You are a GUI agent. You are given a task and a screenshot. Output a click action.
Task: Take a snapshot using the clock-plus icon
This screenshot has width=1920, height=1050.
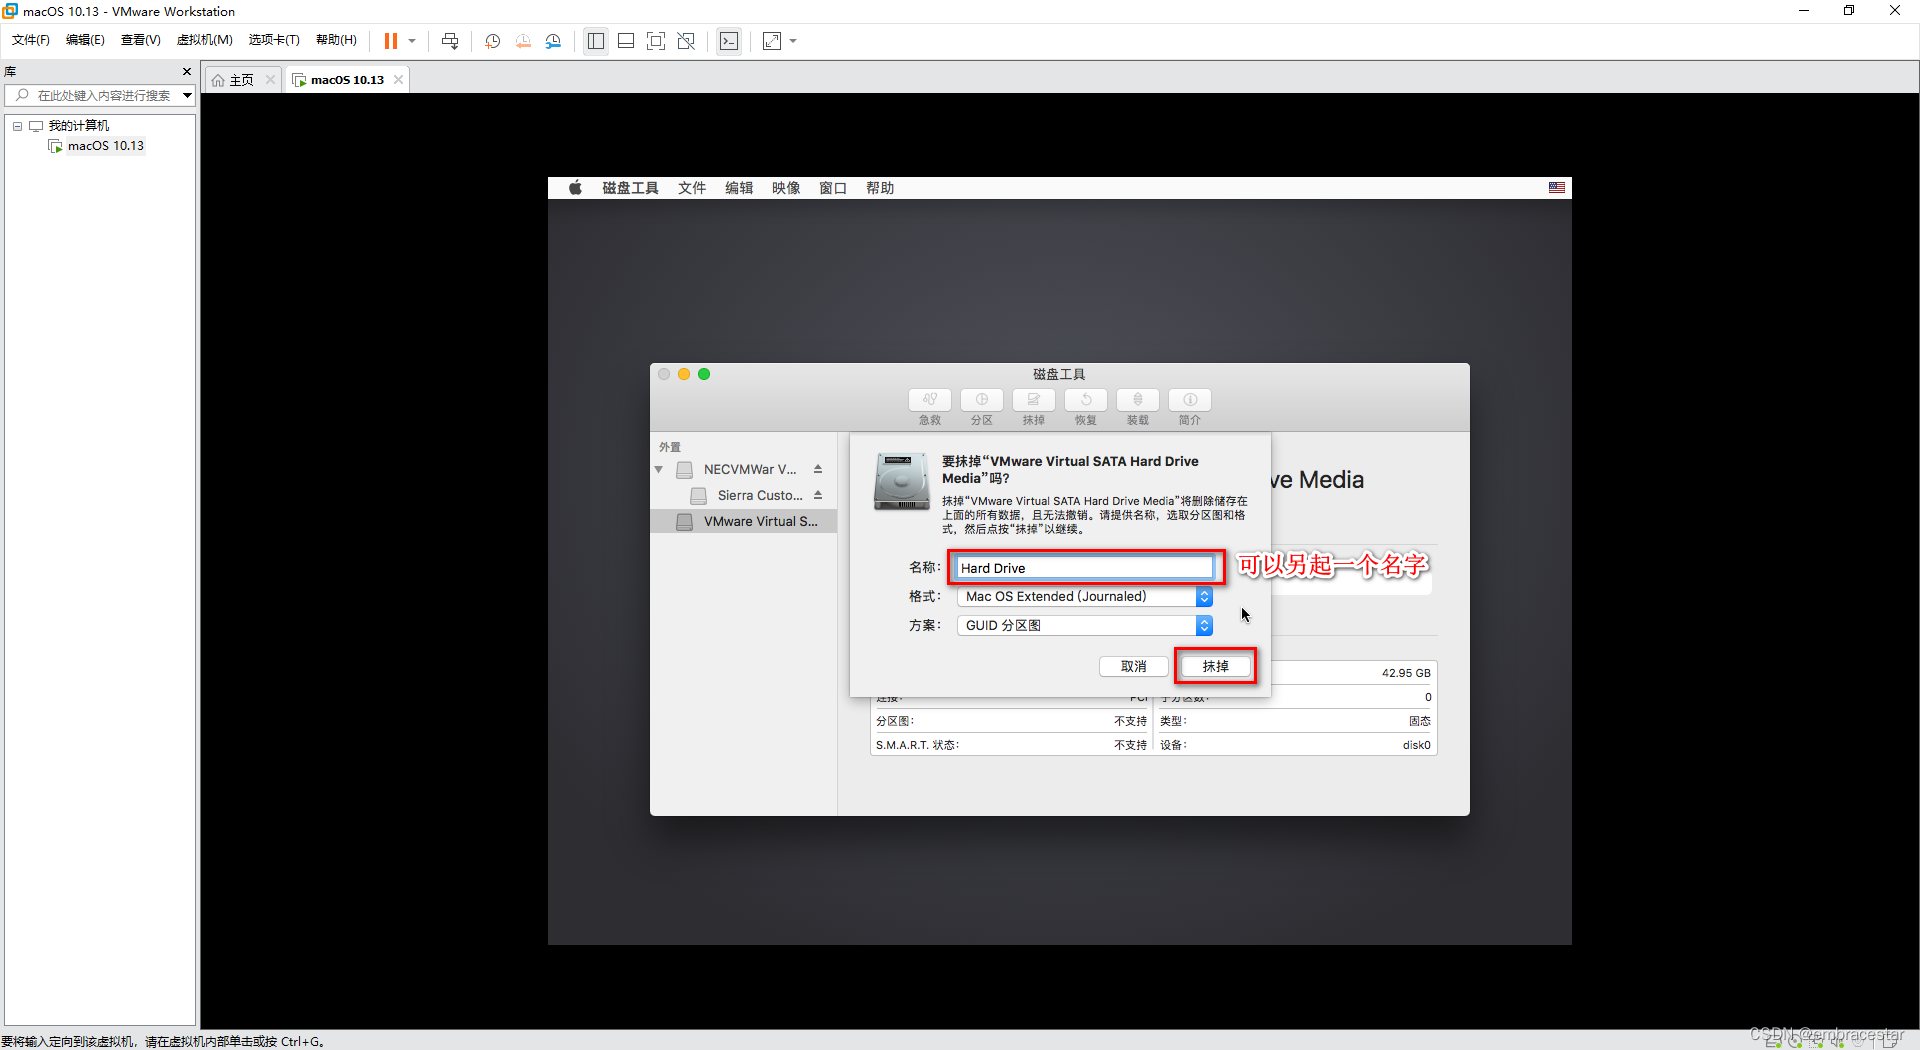(493, 41)
